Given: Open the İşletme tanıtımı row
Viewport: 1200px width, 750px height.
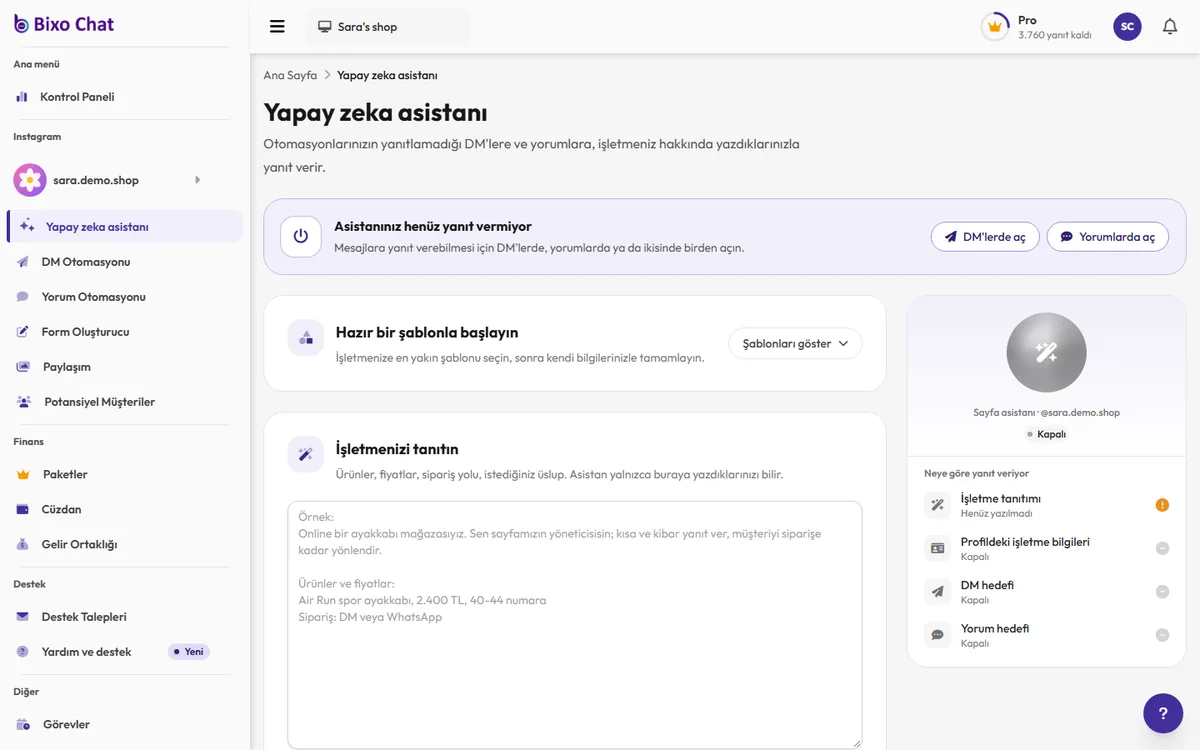Looking at the screenshot, I should [x=1046, y=505].
